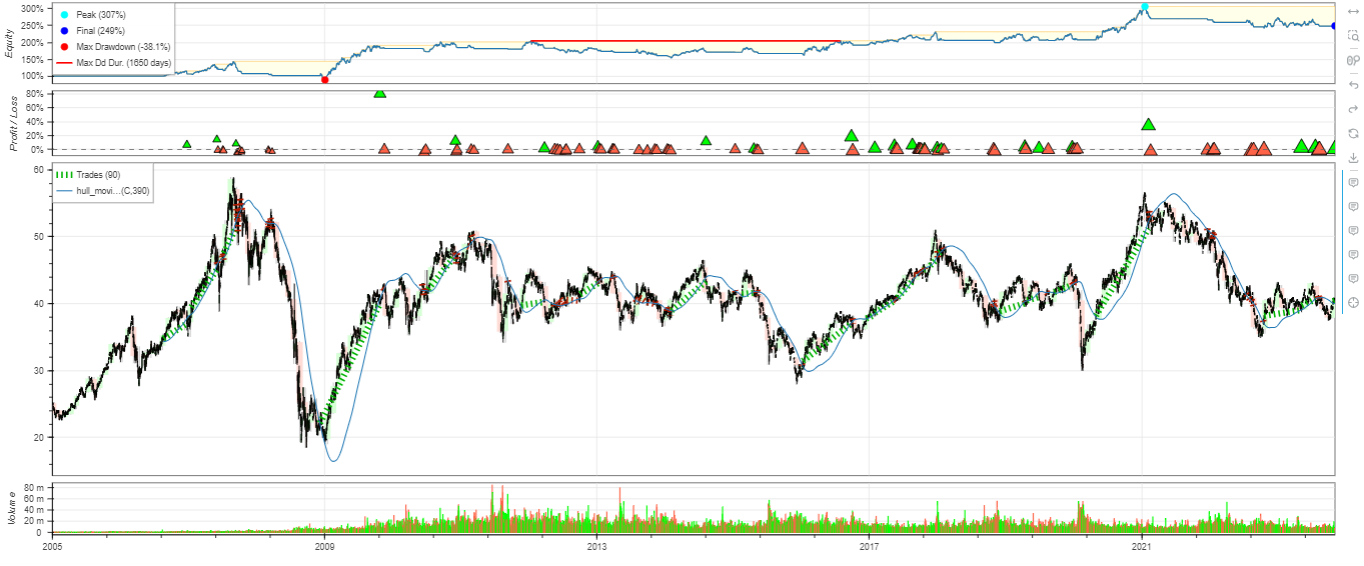Click the undo icon in chart toolbar
The width and height of the screenshot is (1364, 566).
(x=1354, y=85)
